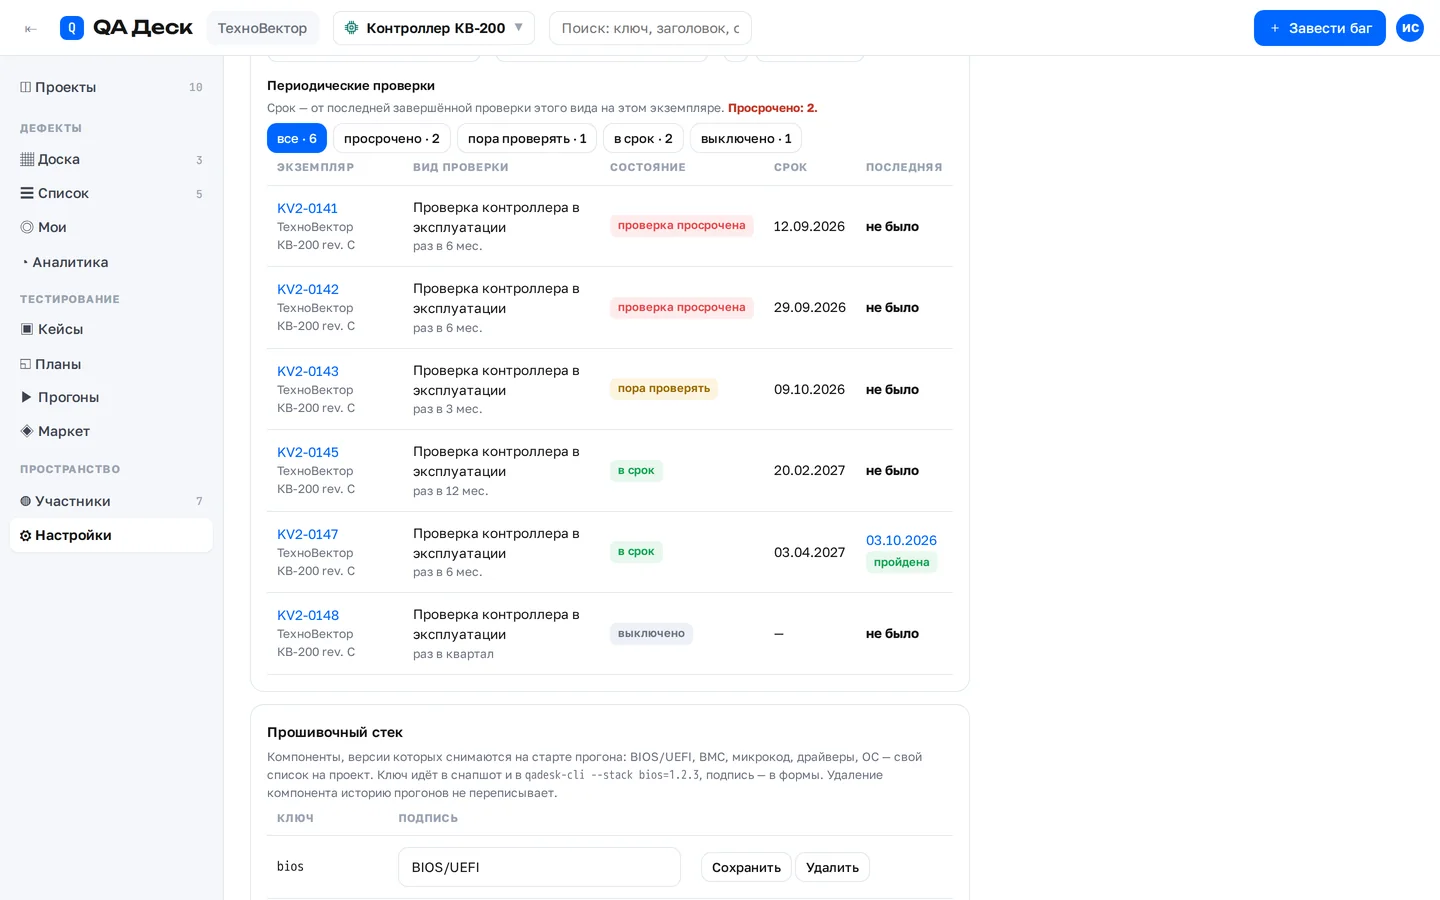Click the Срок column header
The width and height of the screenshot is (1440, 900).
coord(790,167)
